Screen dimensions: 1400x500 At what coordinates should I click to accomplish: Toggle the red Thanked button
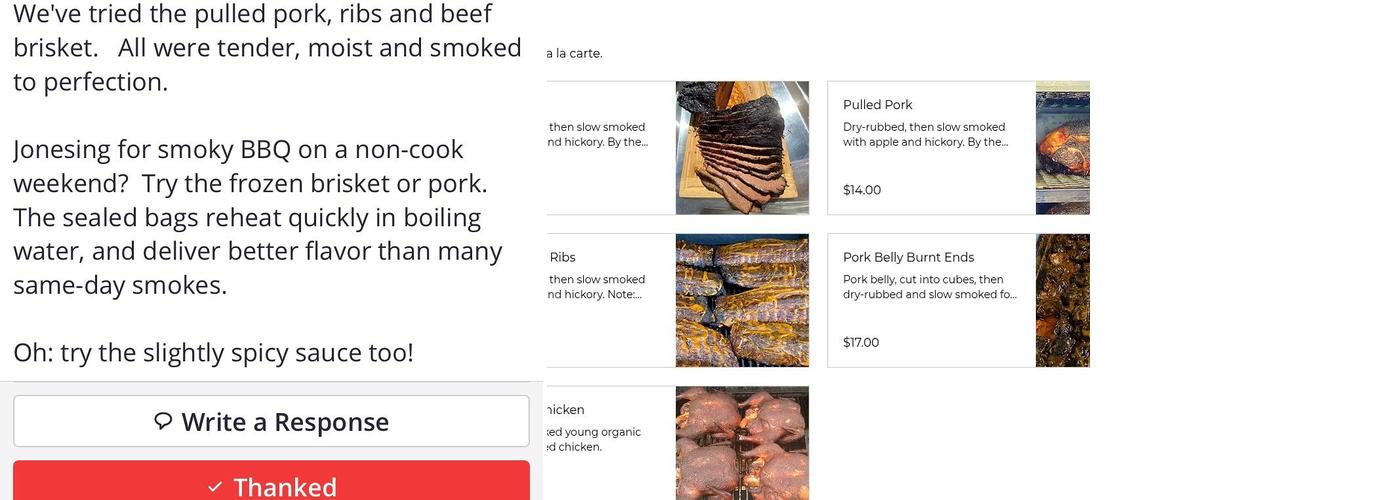click(271, 484)
